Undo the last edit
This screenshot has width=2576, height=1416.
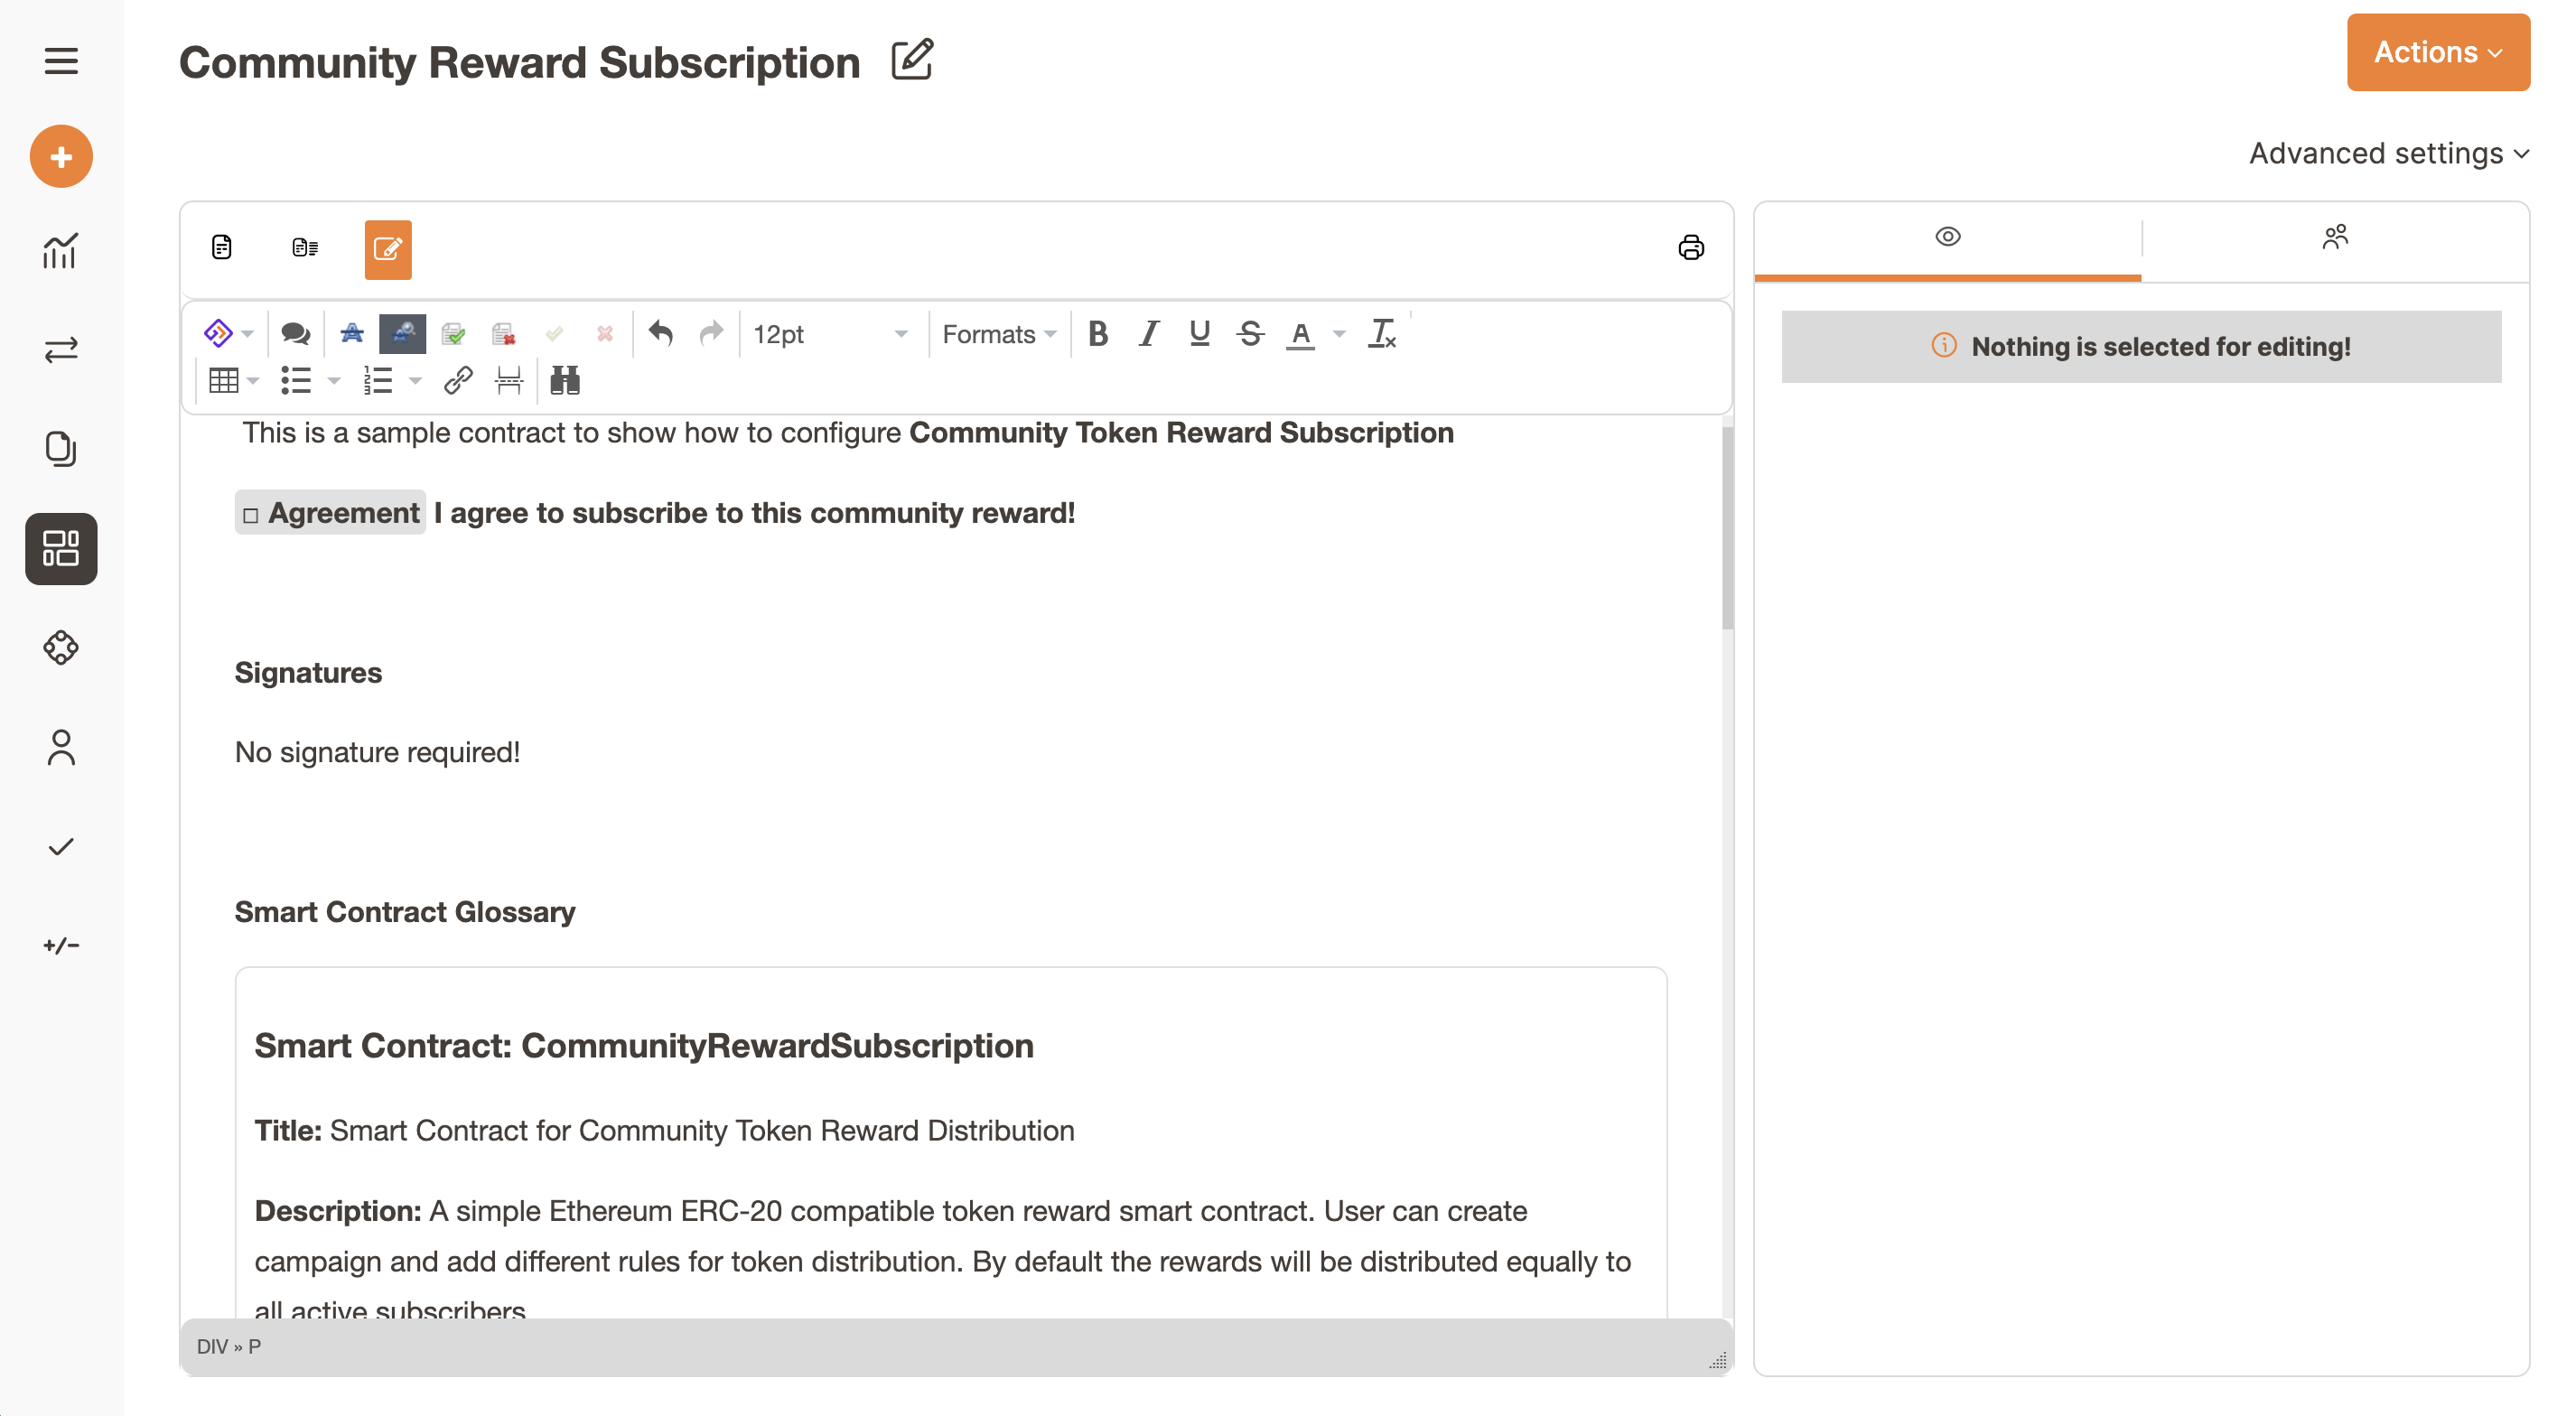pos(660,333)
